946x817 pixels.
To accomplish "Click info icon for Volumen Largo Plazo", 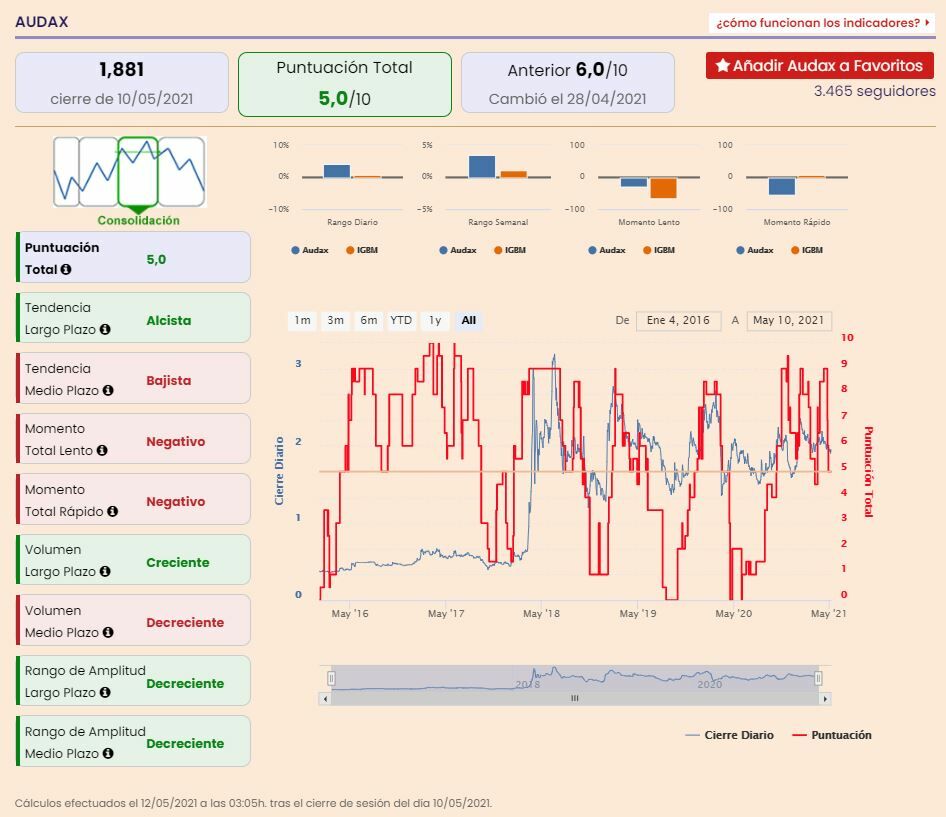I will 105,571.
